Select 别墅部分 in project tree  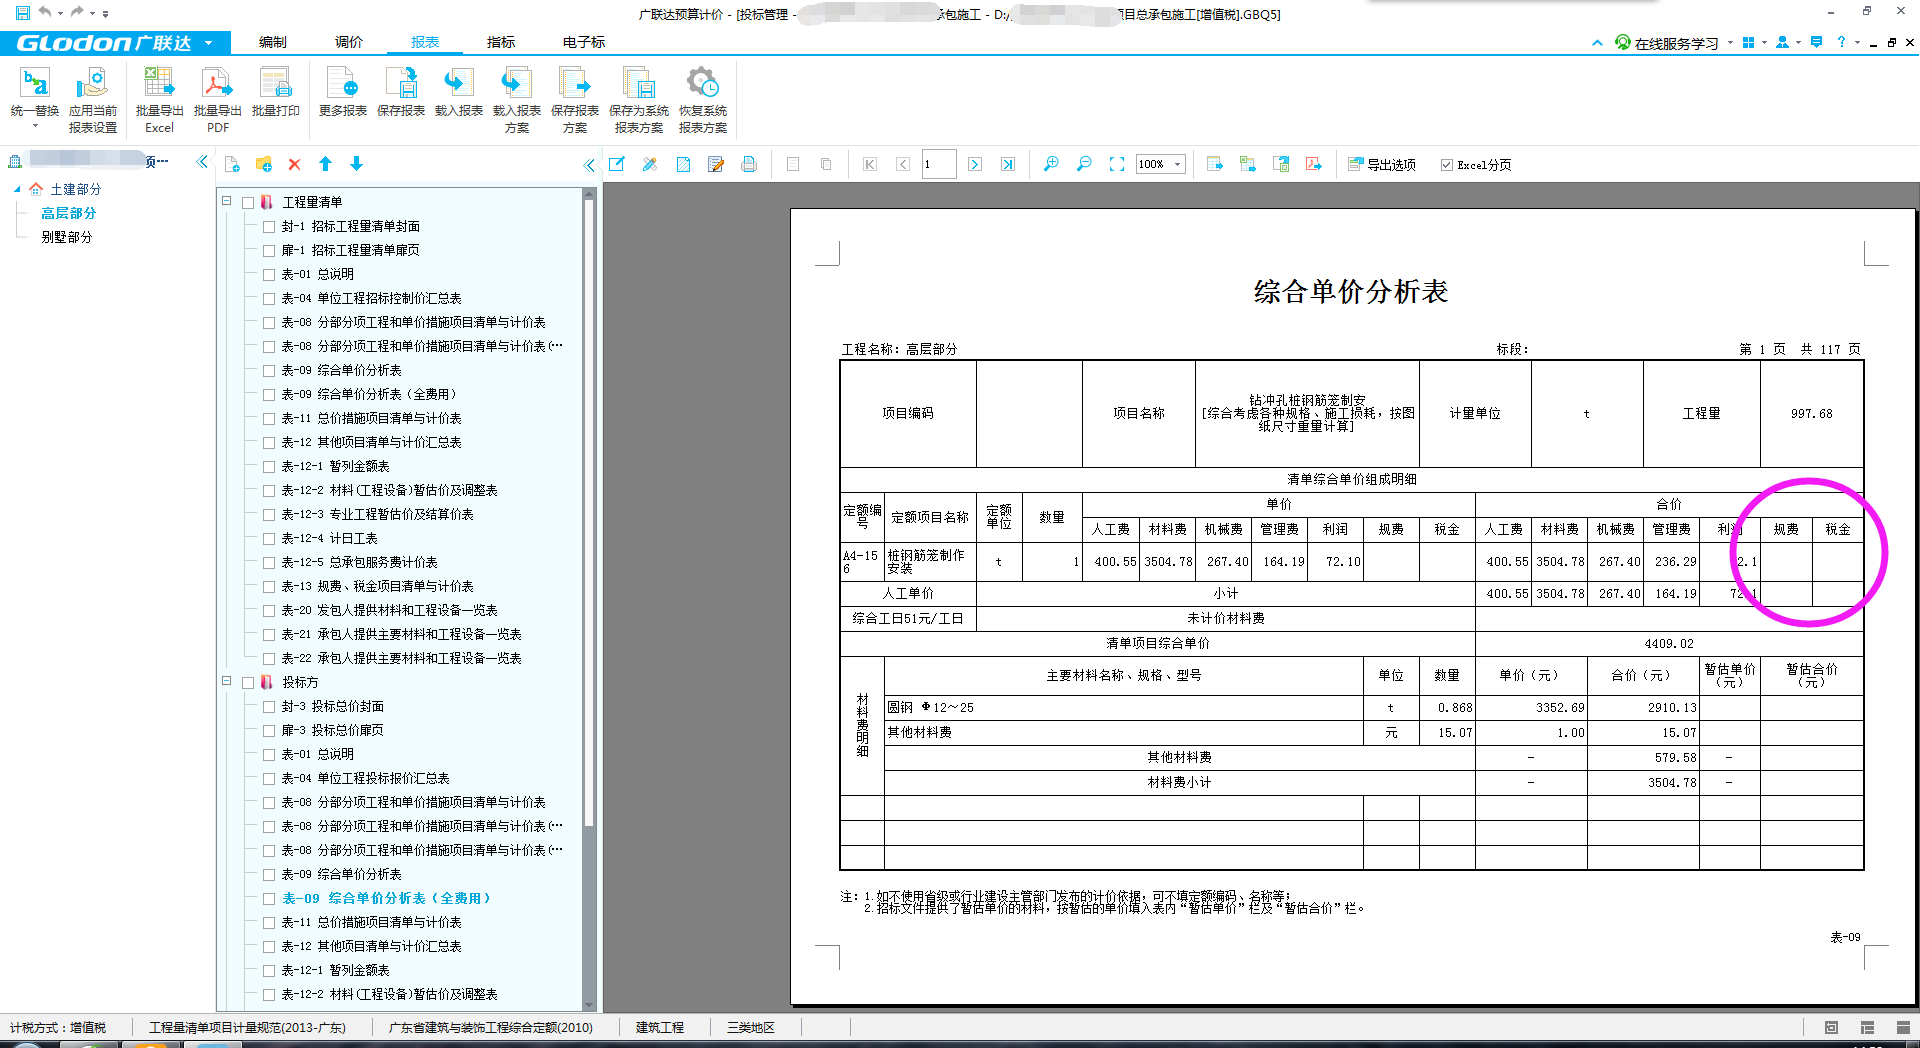[x=66, y=237]
